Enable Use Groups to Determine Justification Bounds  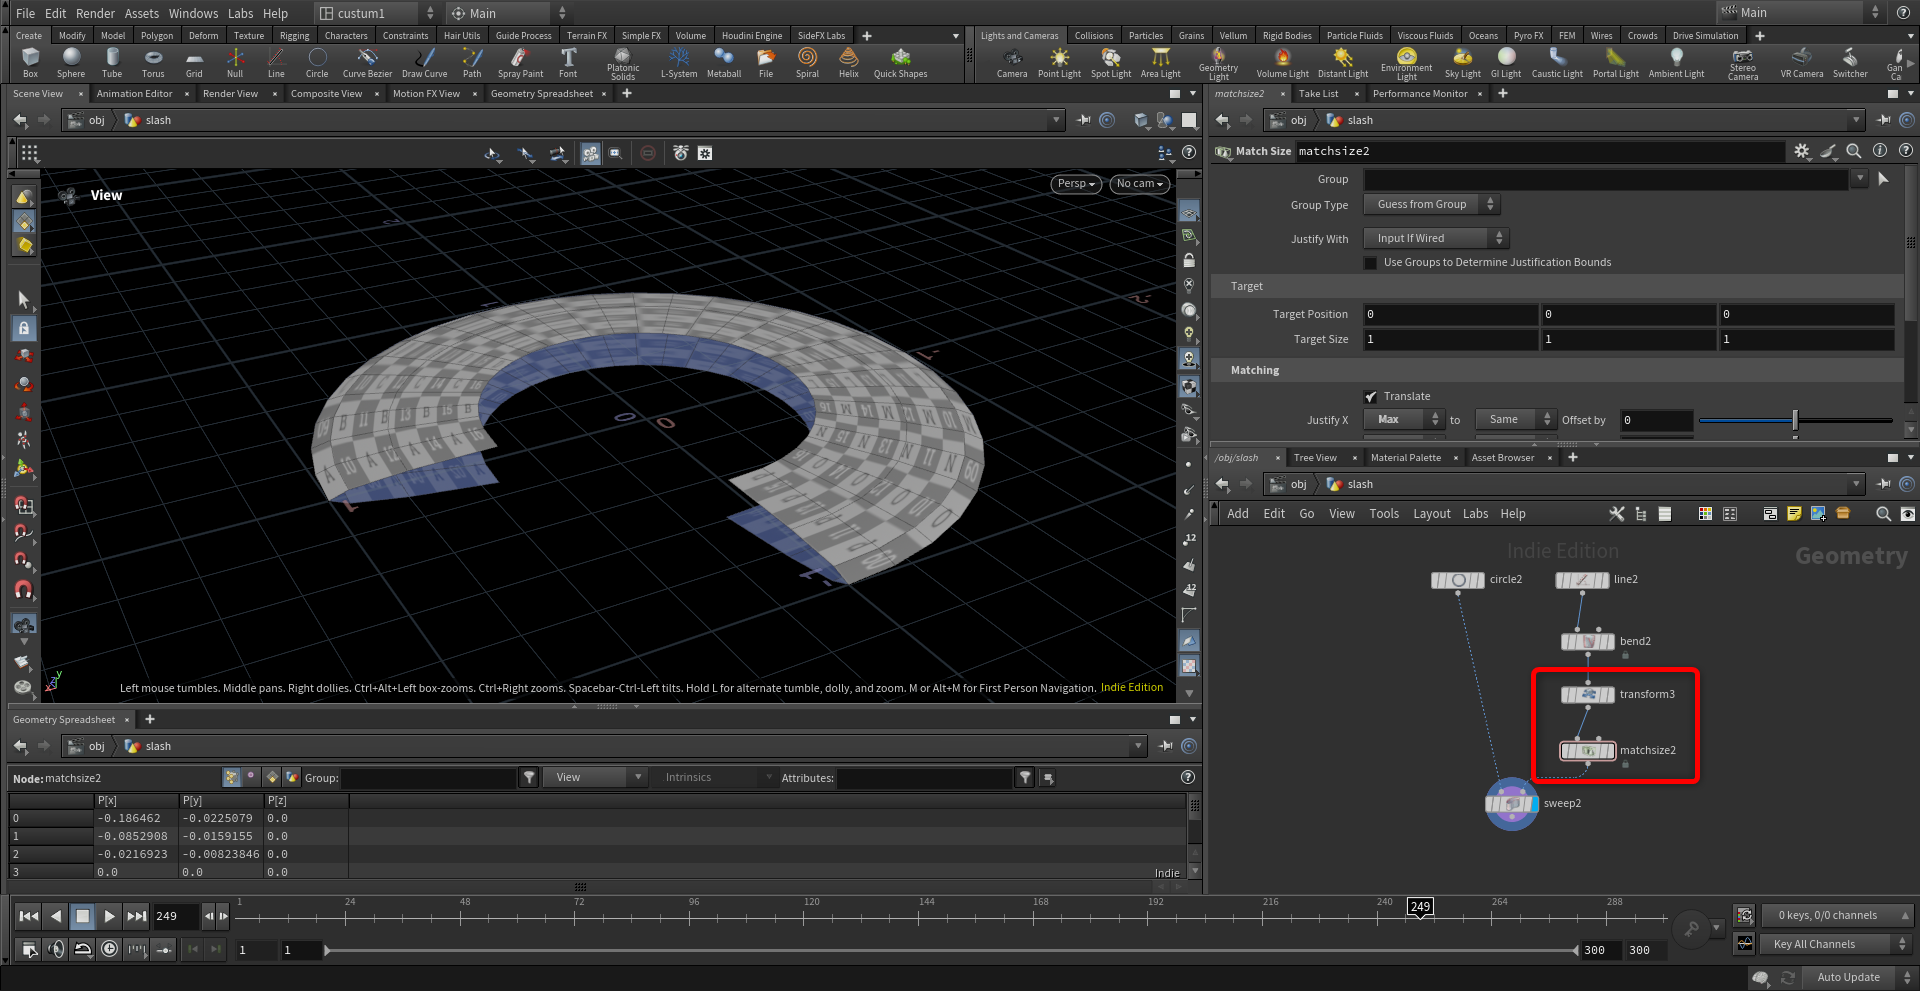[1371, 263]
